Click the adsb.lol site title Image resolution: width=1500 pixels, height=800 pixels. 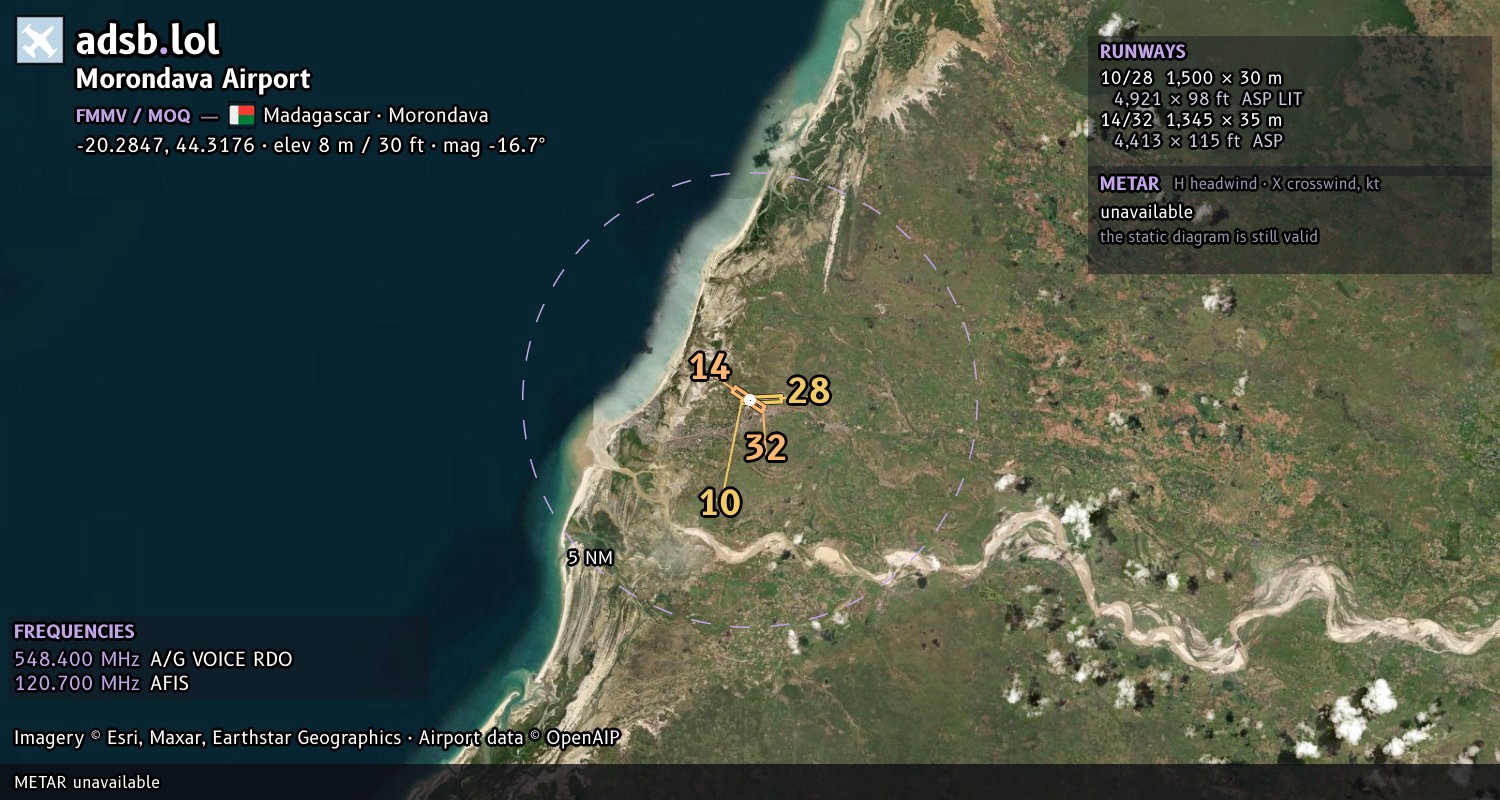[x=148, y=40]
